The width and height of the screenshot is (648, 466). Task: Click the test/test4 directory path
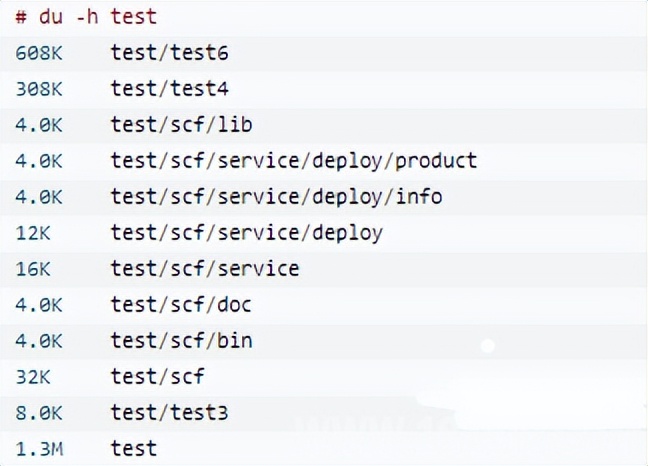[x=169, y=89]
